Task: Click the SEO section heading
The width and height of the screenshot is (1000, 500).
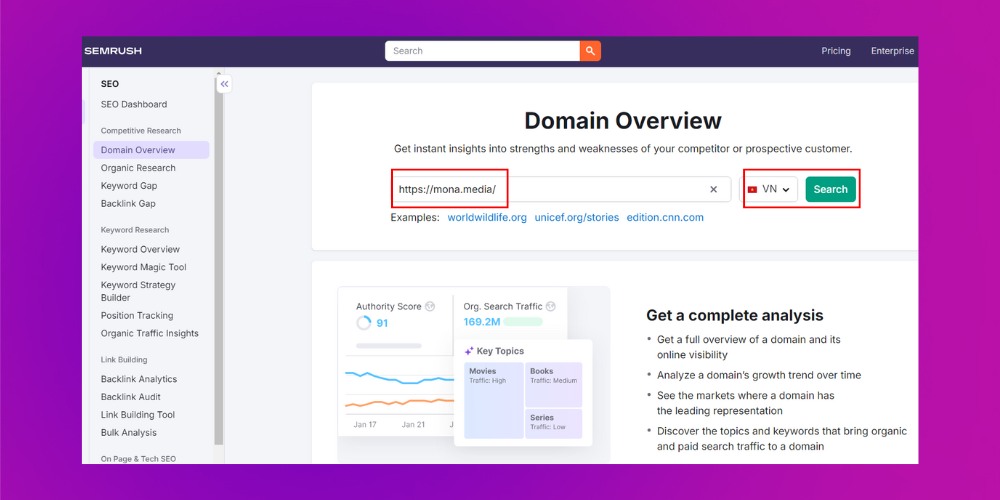Action: 110,84
